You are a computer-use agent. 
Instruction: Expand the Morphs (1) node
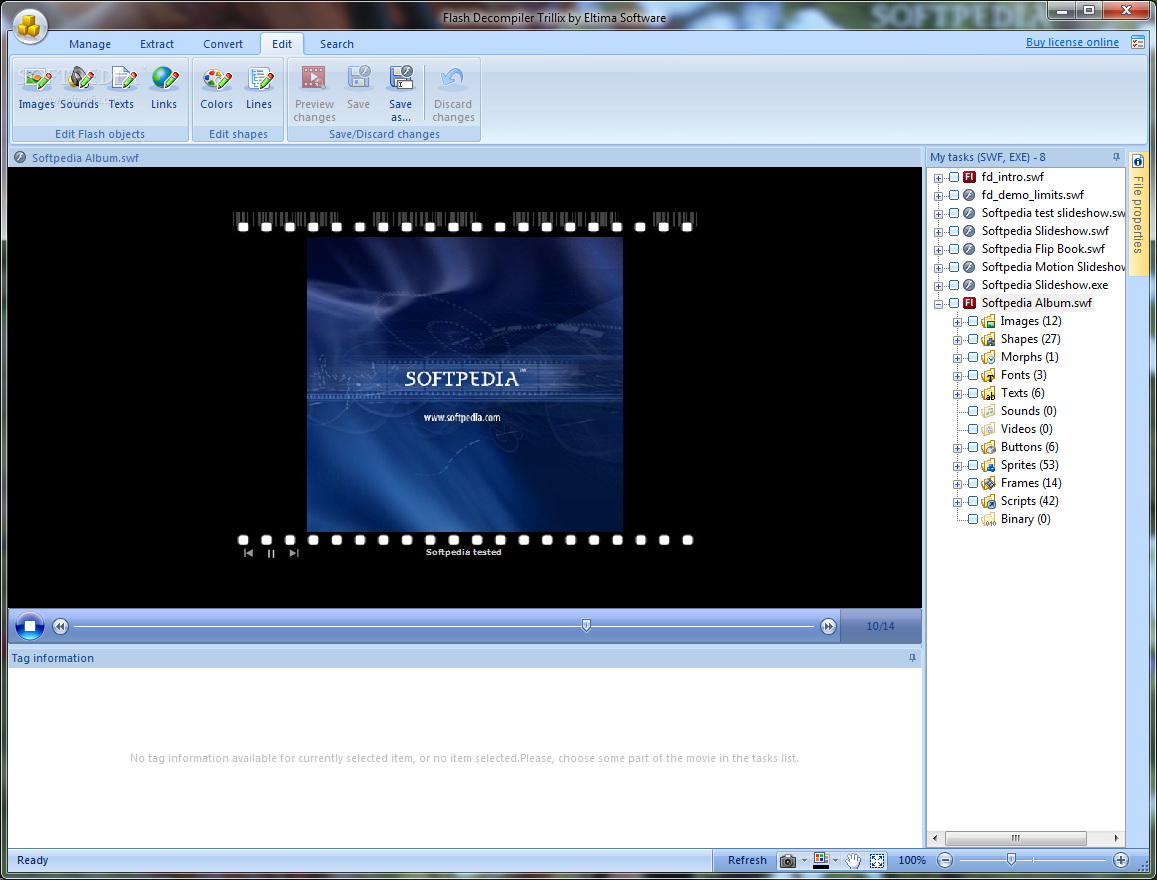957,358
